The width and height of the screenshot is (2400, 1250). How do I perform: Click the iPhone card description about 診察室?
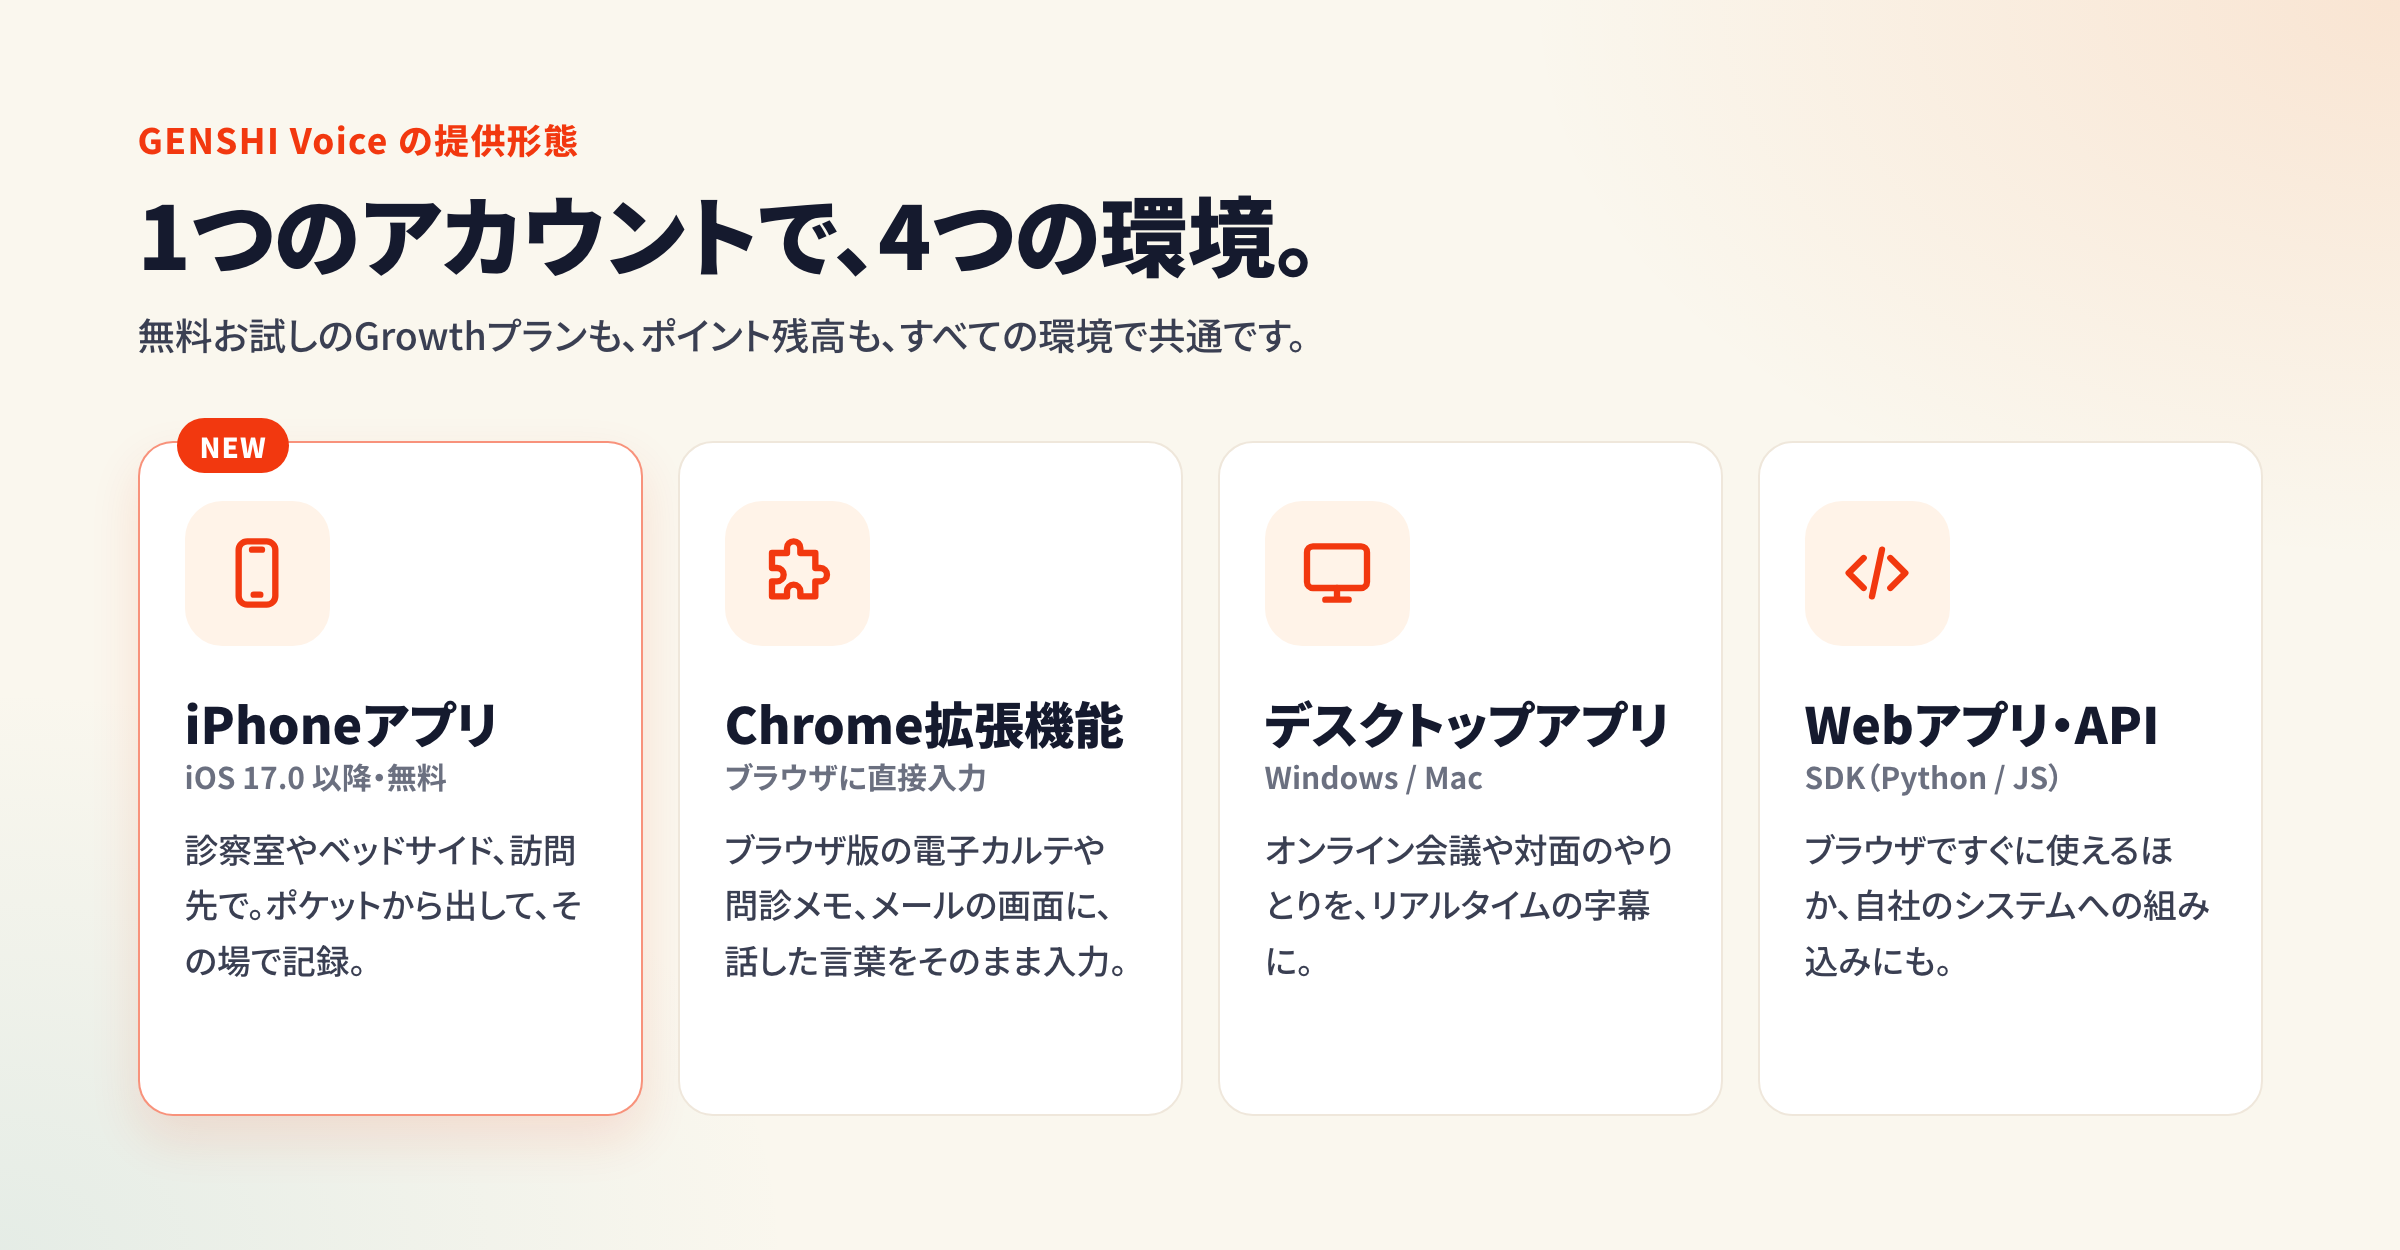(x=383, y=906)
